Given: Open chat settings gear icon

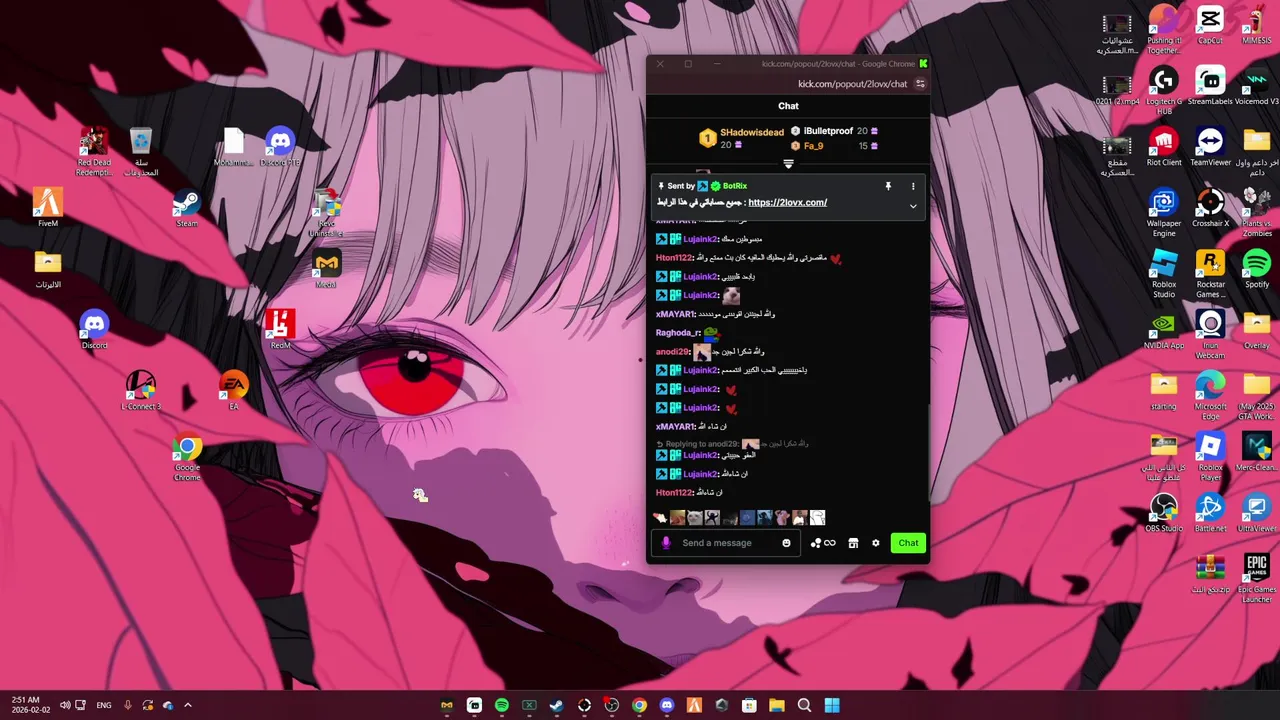Looking at the screenshot, I should pos(876,543).
